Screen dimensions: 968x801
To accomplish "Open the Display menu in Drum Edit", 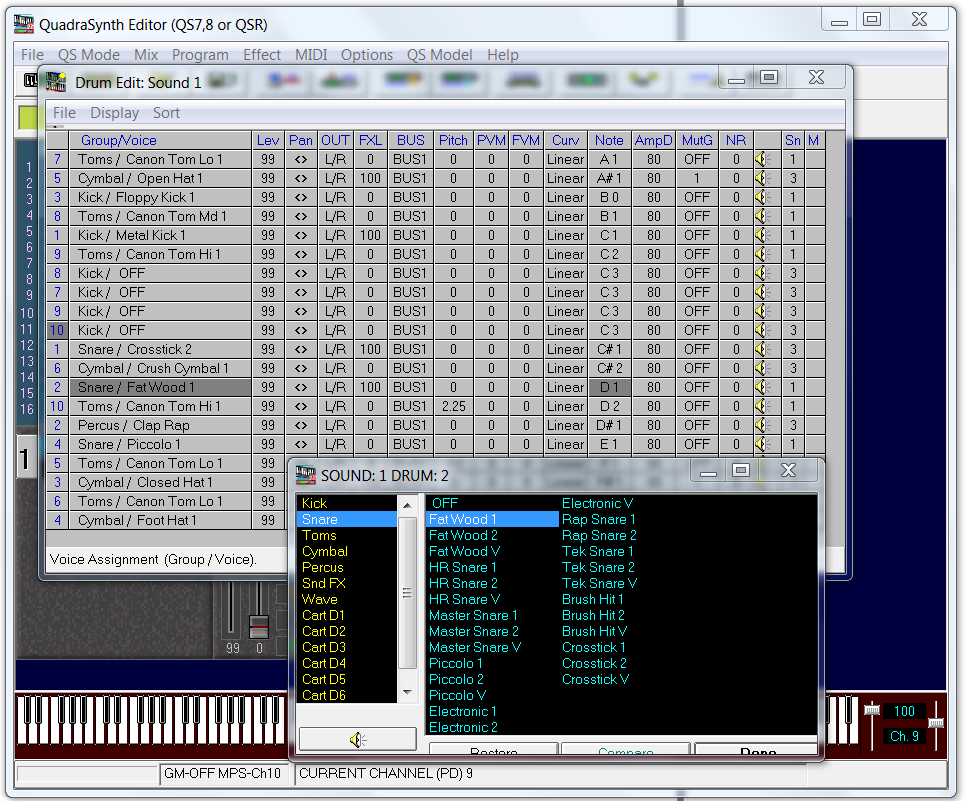I will (x=114, y=113).
